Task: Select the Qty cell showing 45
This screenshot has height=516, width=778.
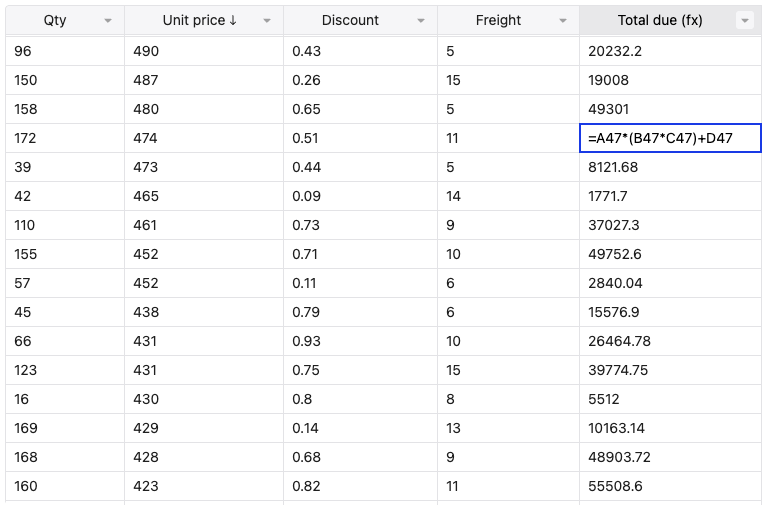Action: coord(65,312)
